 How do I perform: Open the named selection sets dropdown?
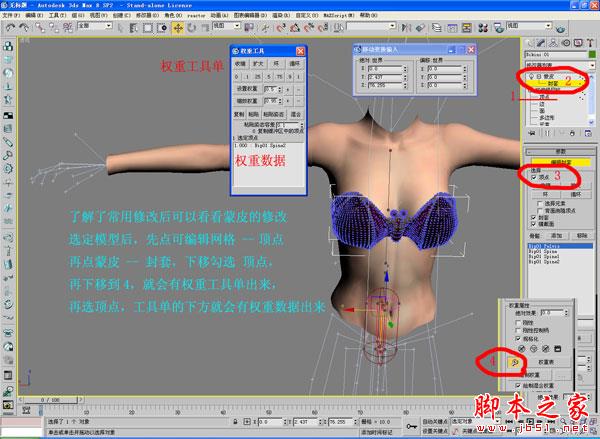pos(371,26)
